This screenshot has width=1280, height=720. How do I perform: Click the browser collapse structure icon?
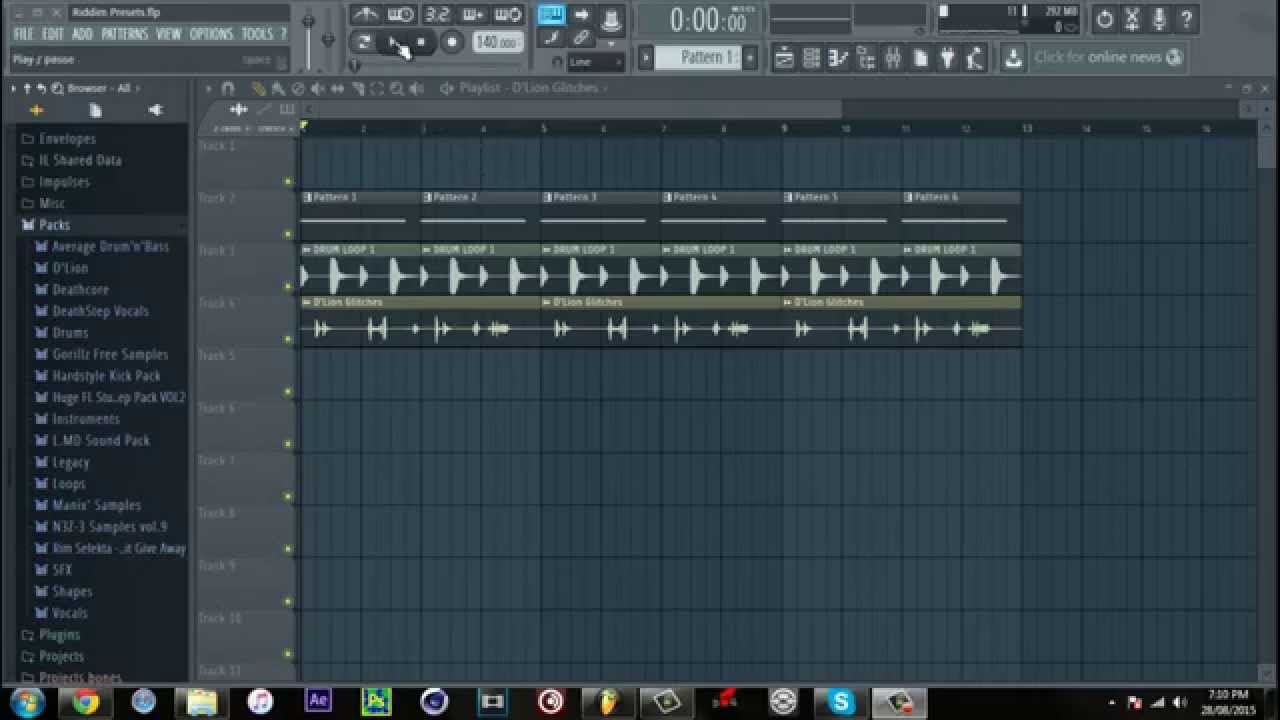coord(27,88)
